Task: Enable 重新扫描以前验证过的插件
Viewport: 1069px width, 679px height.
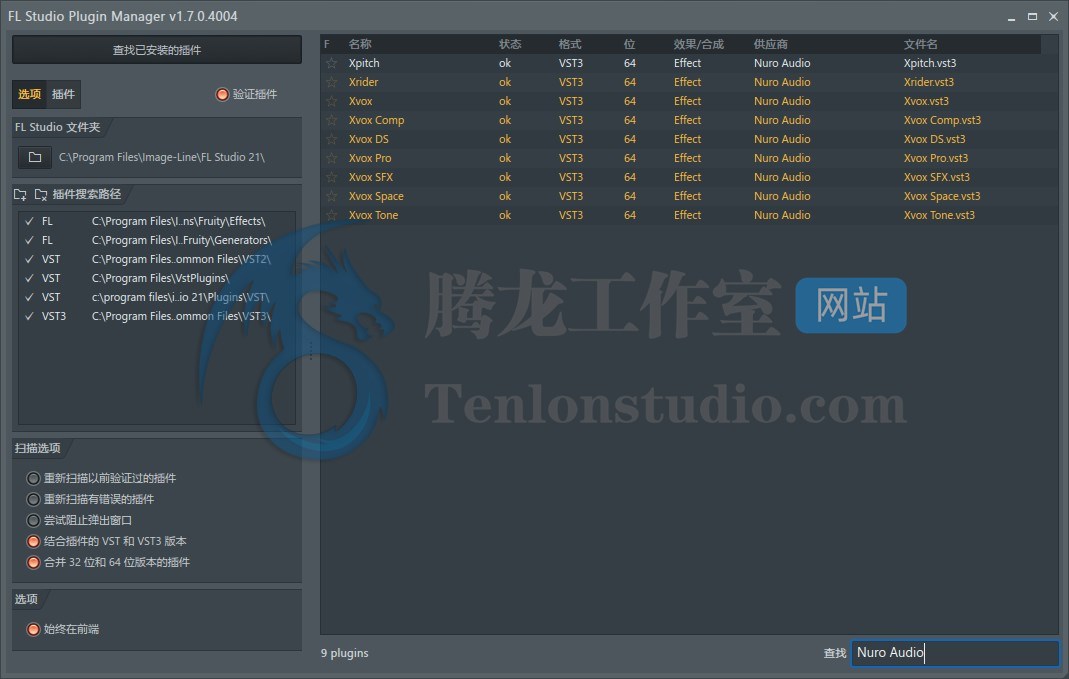Action: tap(33, 478)
